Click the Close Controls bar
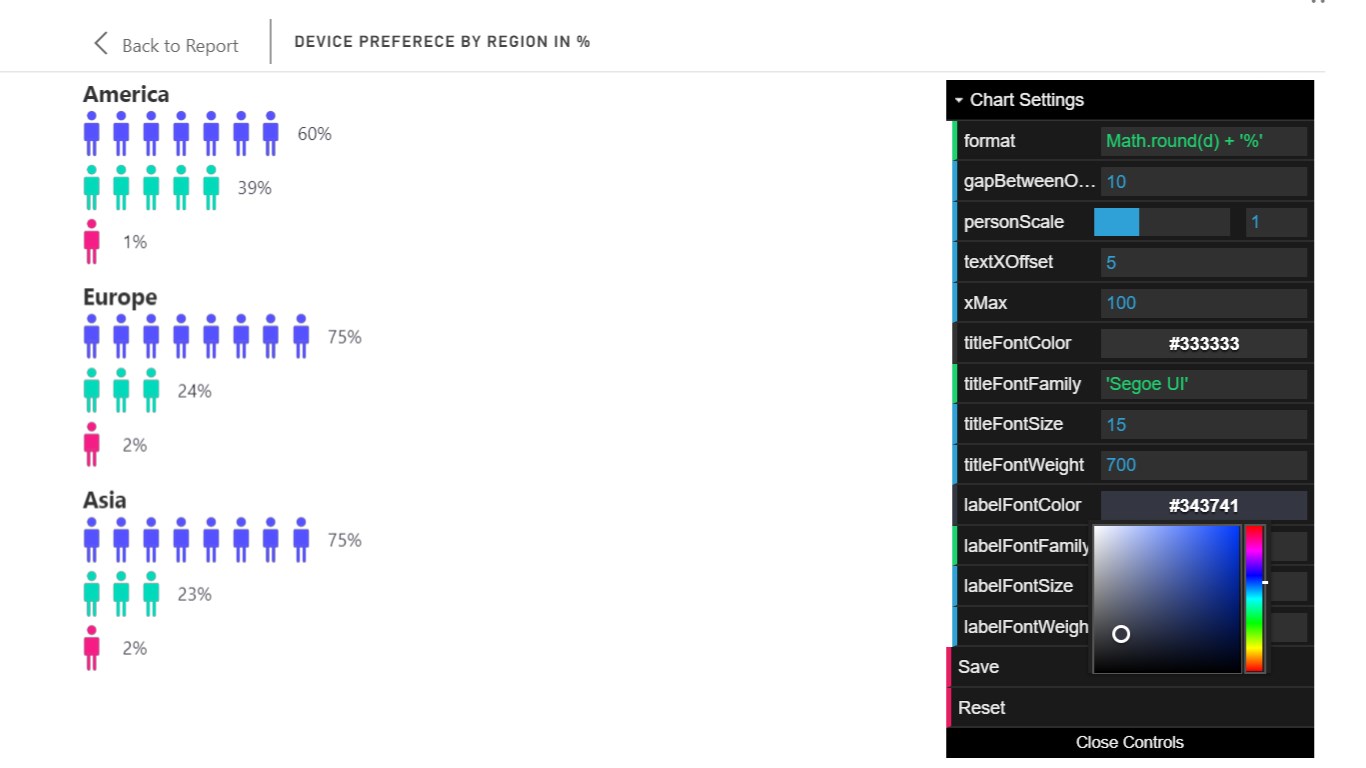This screenshot has height=768, width=1366. point(1129,742)
